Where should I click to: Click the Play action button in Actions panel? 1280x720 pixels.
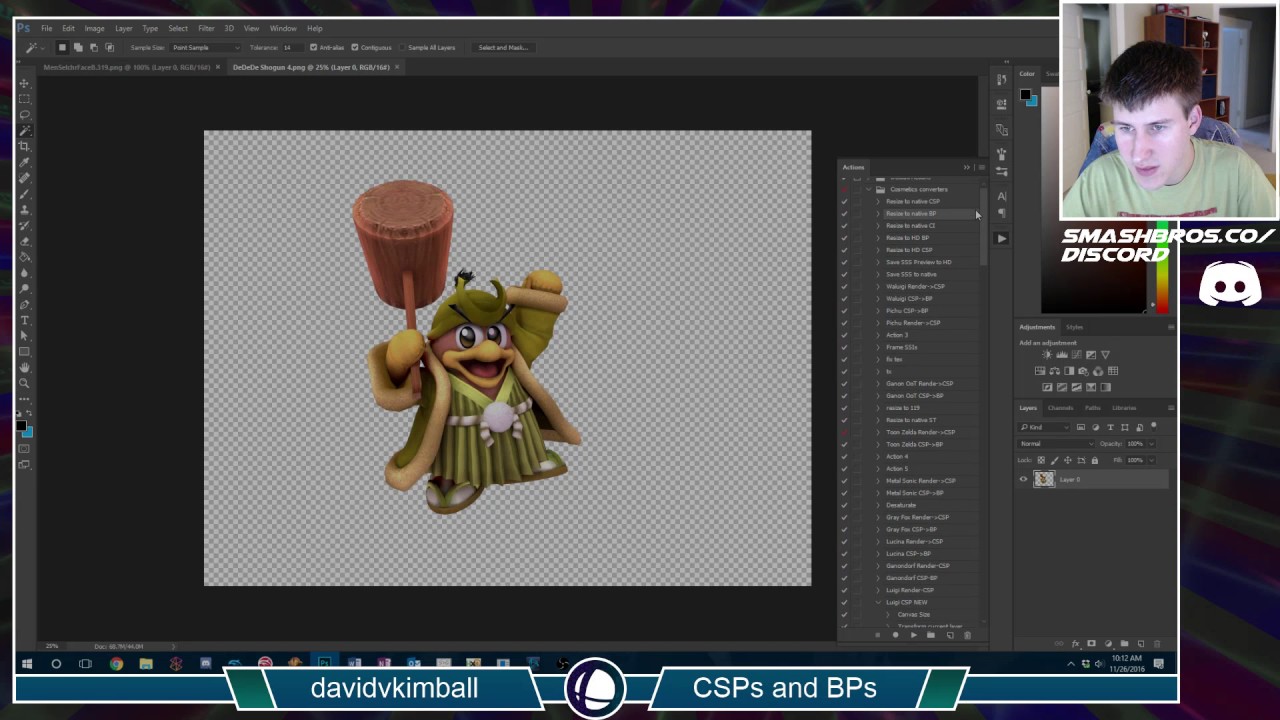(x=913, y=635)
